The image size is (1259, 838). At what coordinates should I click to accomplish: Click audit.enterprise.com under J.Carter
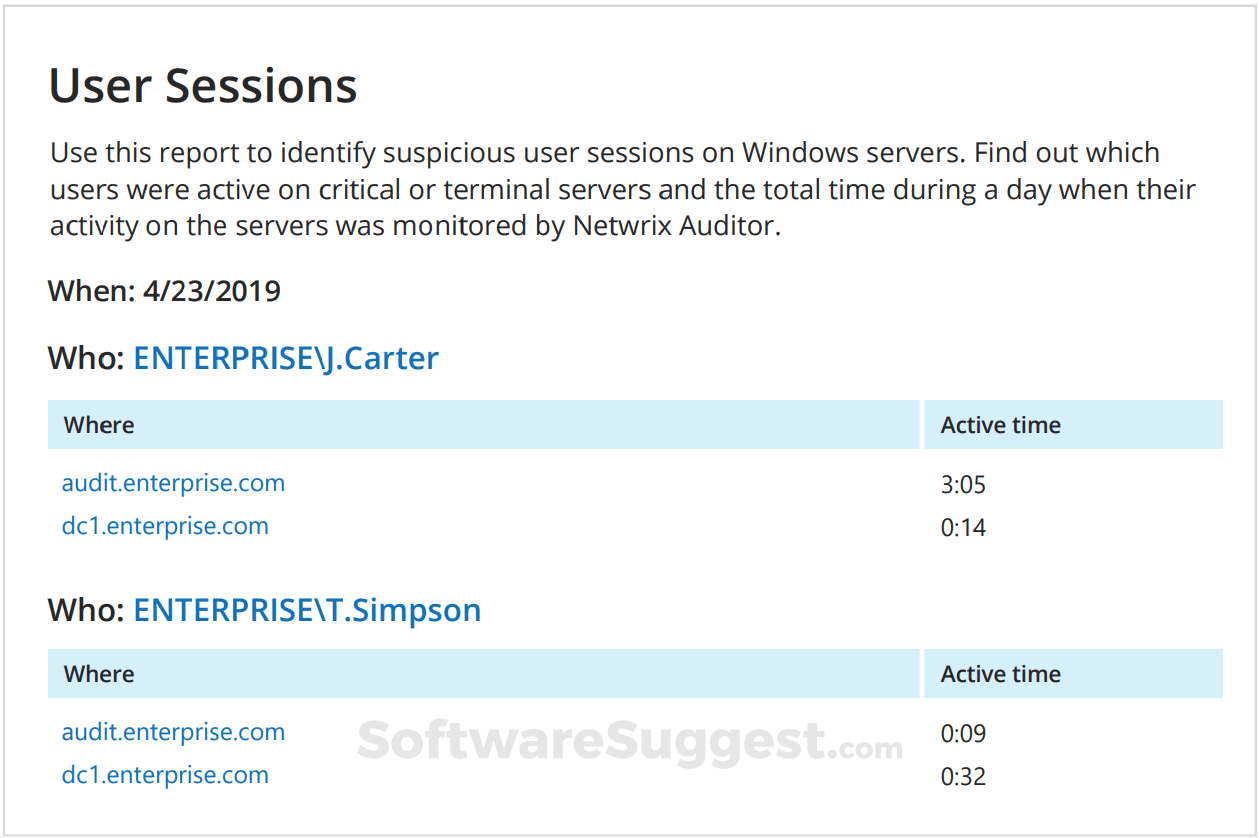pos(173,483)
